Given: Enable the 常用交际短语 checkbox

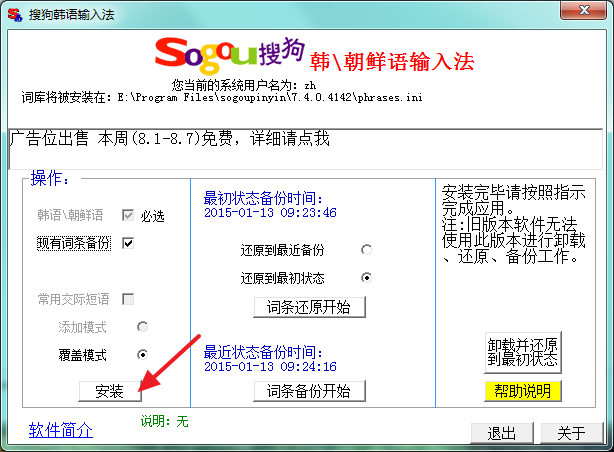Looking at the screenshot, I should click(128, 299).
